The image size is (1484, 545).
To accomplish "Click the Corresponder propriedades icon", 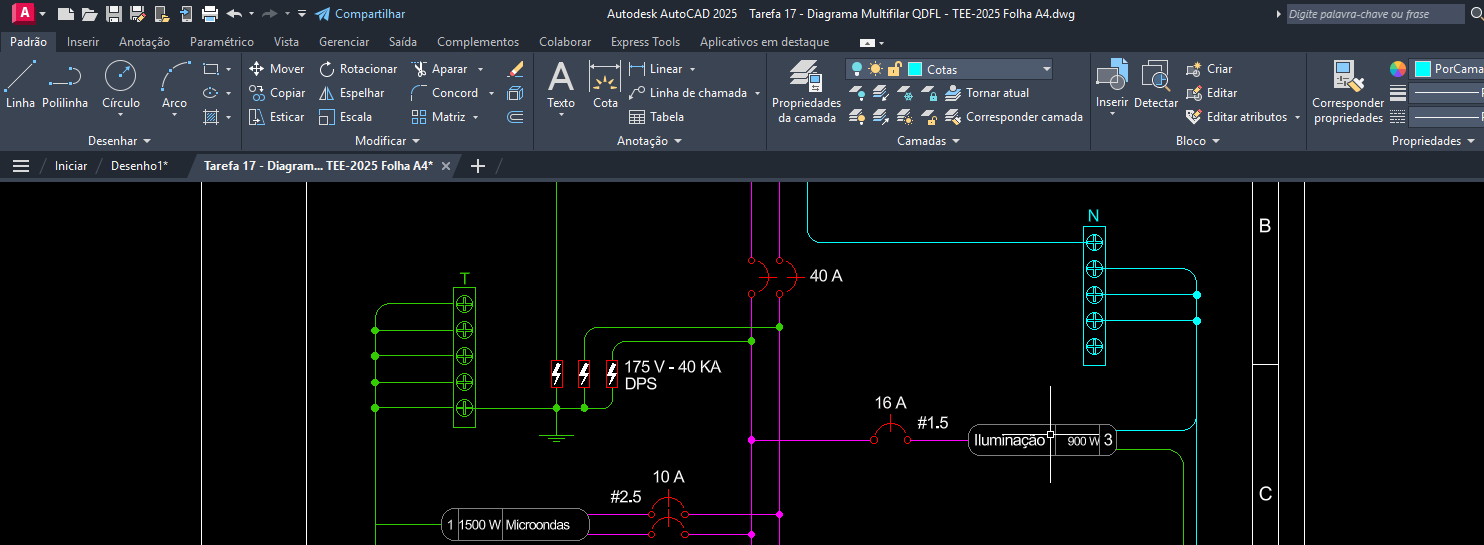I will [x=1348, y=91].
